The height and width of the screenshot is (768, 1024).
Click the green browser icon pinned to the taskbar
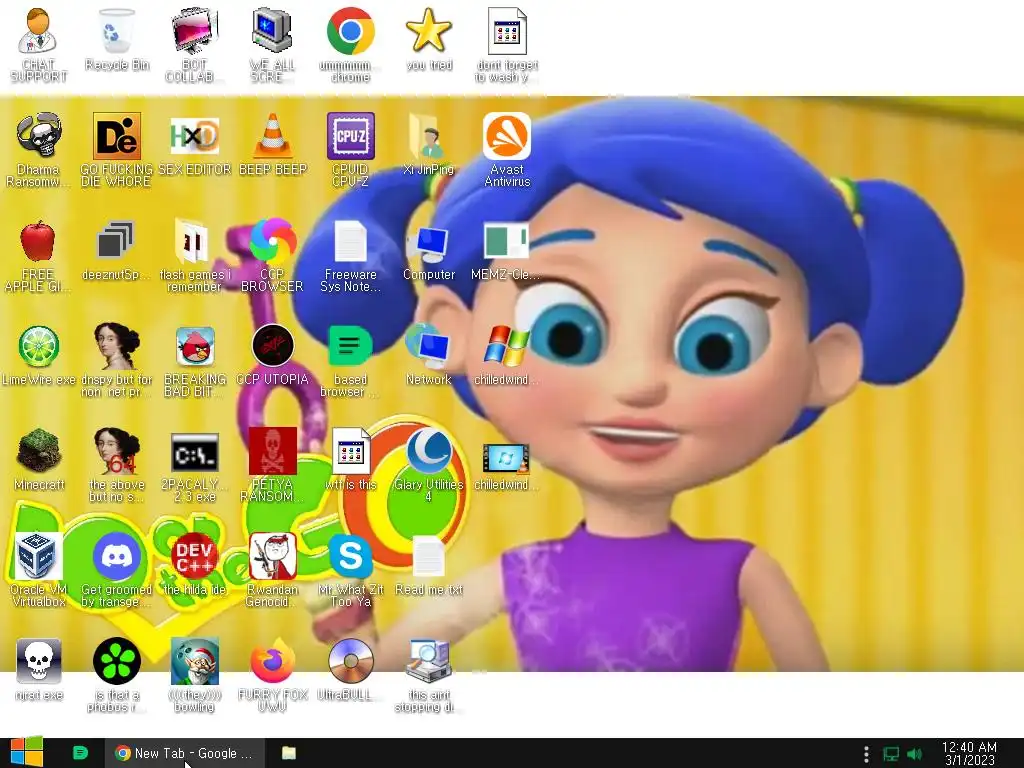click(x=80, y=753)
